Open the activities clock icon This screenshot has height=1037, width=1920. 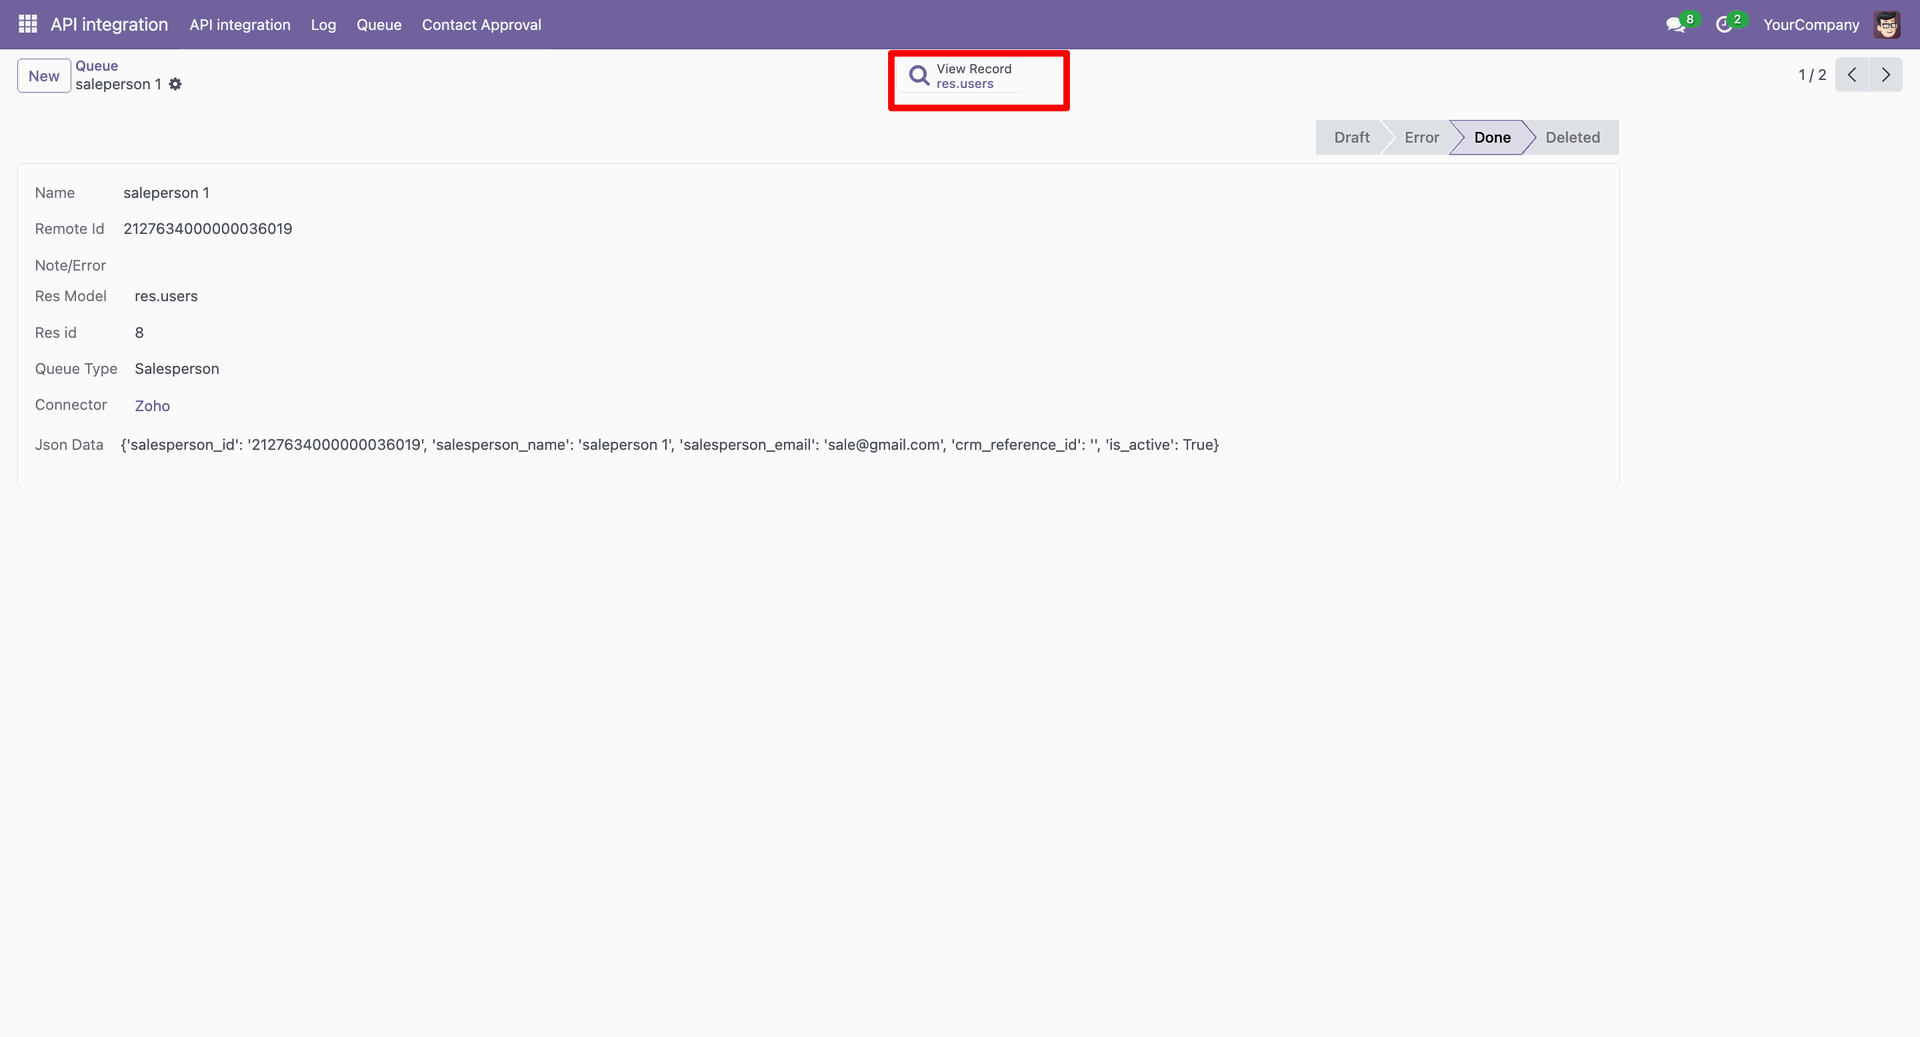point(1724,25)
